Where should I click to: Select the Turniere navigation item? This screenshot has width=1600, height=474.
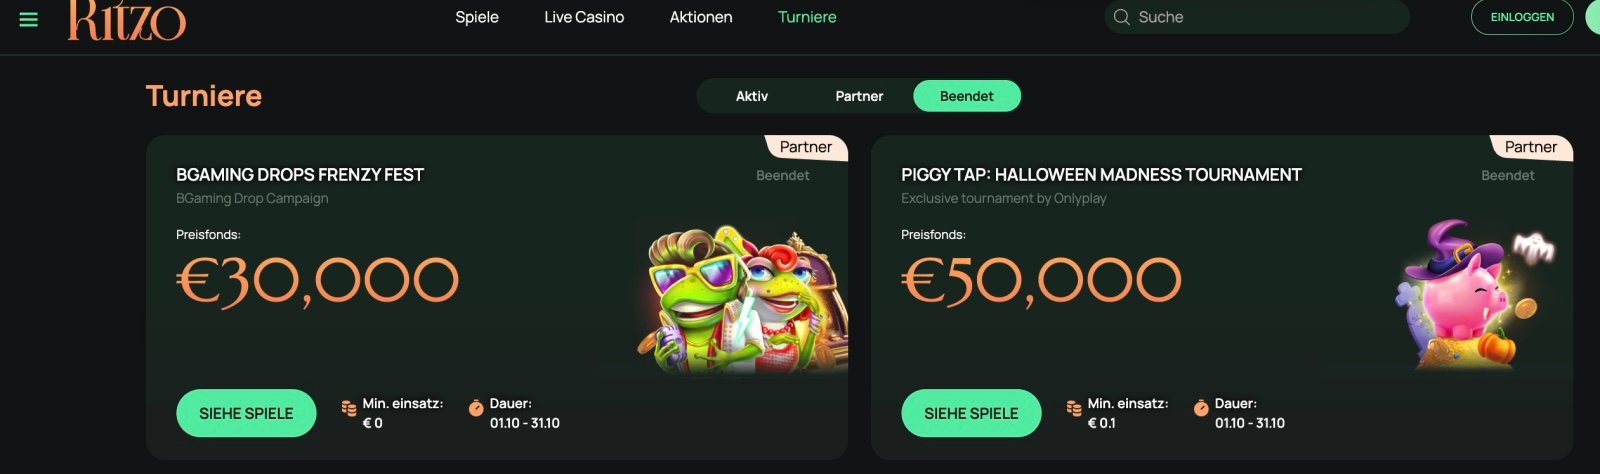pyautogui.click(x=807, y=17)
